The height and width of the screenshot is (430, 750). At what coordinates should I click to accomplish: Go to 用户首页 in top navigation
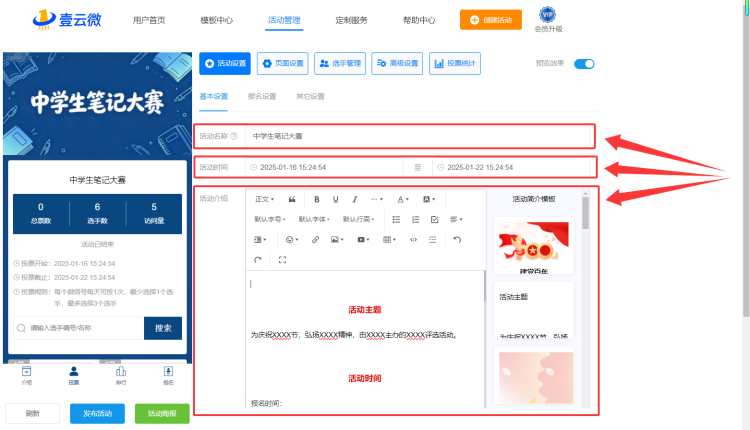pyautogui.click(x=149, y=20)
